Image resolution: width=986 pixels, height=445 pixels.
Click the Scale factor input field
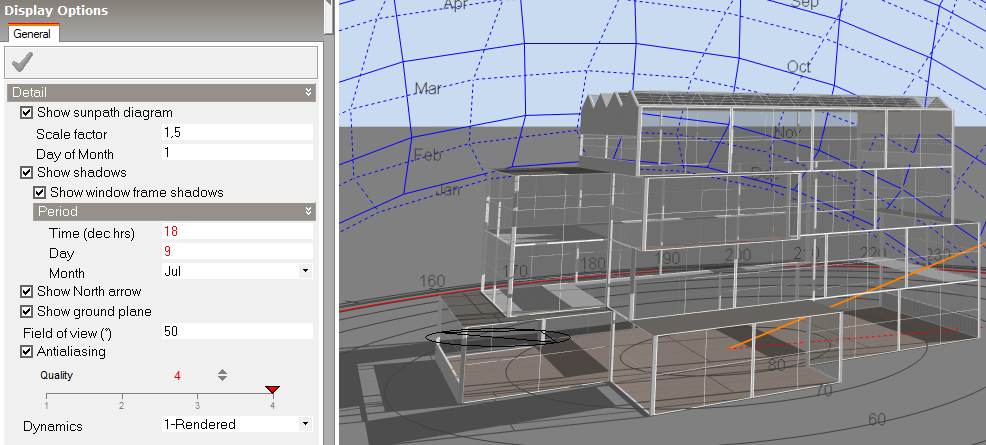point(236,133)
